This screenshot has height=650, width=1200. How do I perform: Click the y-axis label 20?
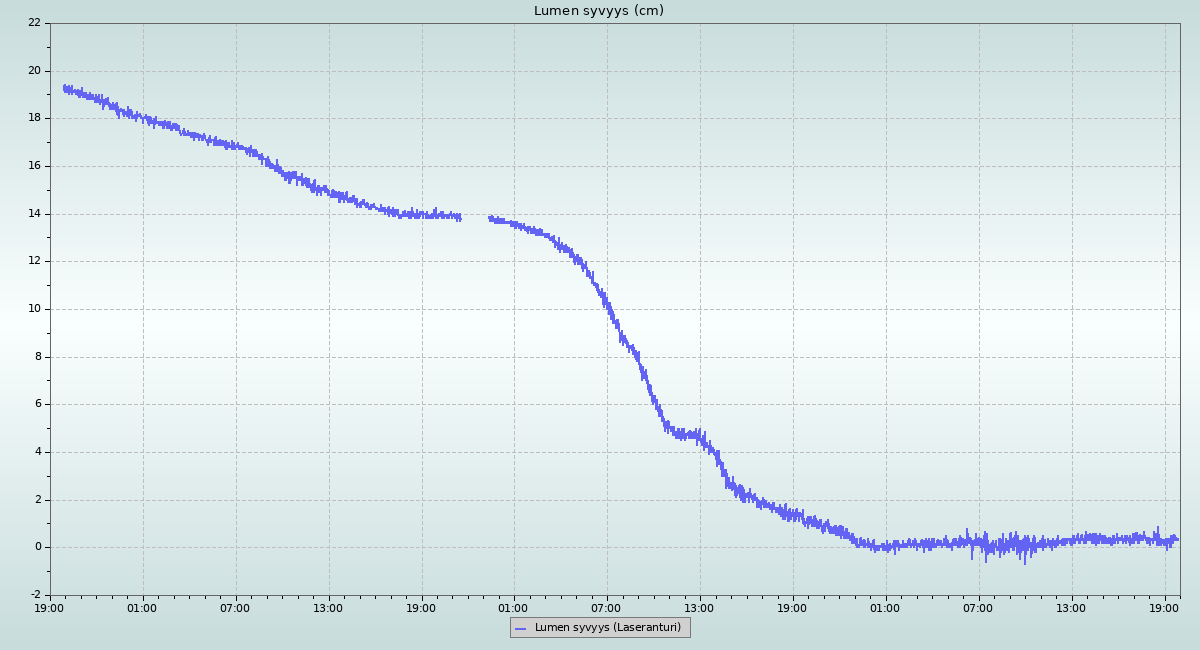[34, 70]
